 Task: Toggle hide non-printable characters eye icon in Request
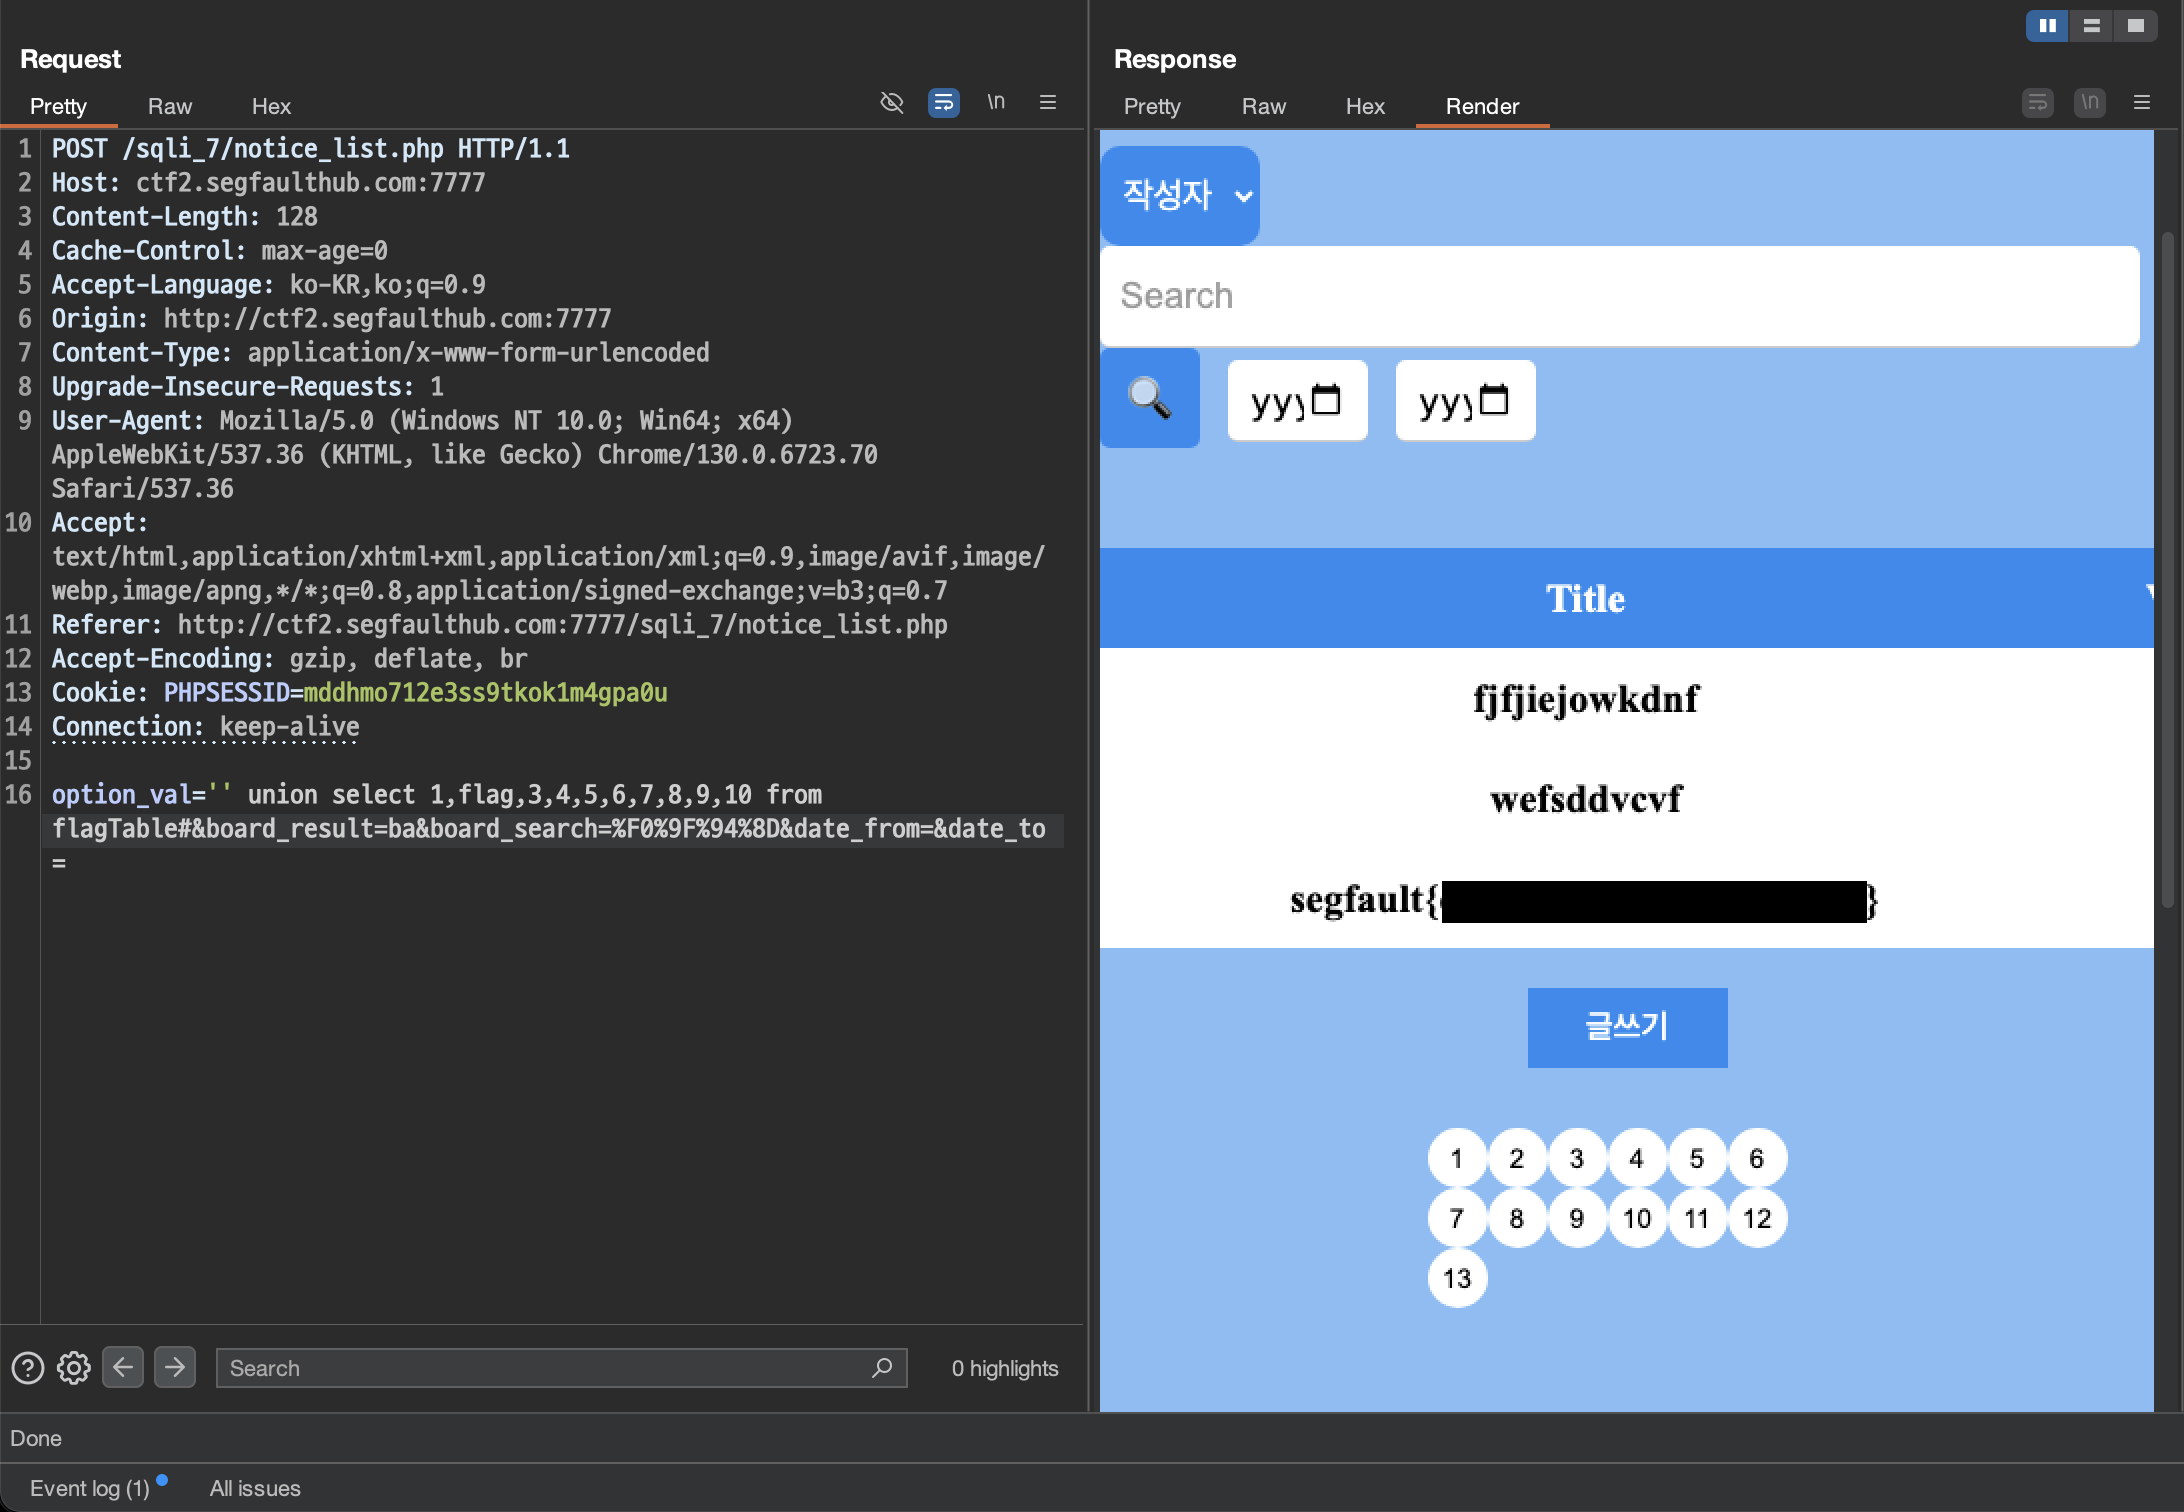point(891,102)
